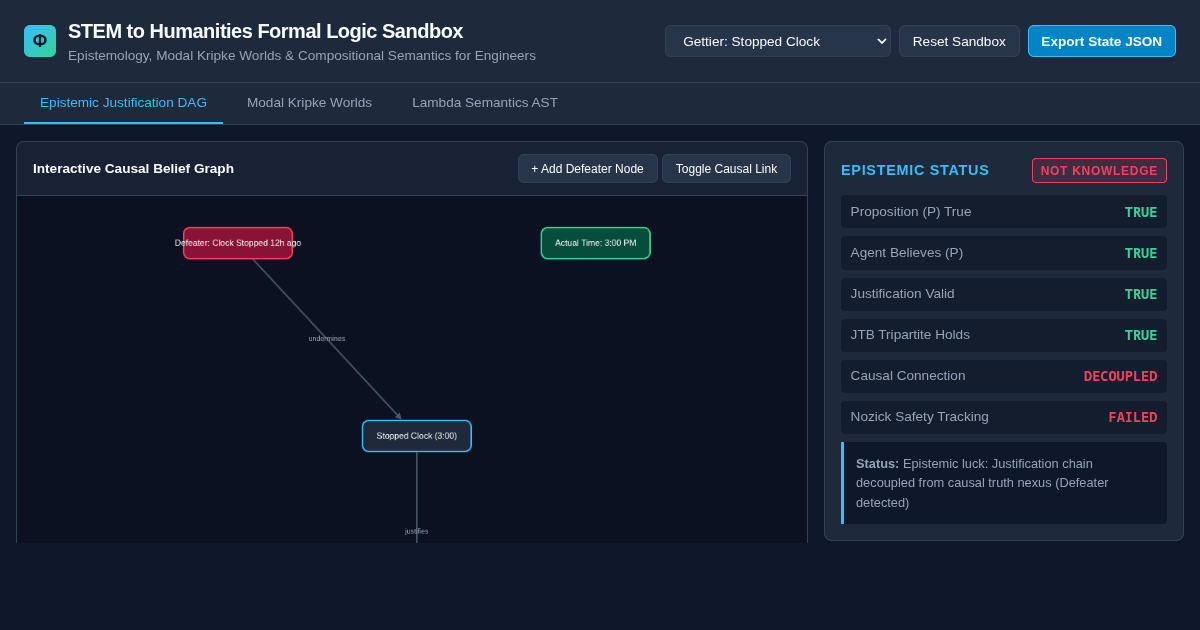Click the Interactive Causal Belief Graph title
This screenshot has height=630, width=1200.
[x=133, y=169]
